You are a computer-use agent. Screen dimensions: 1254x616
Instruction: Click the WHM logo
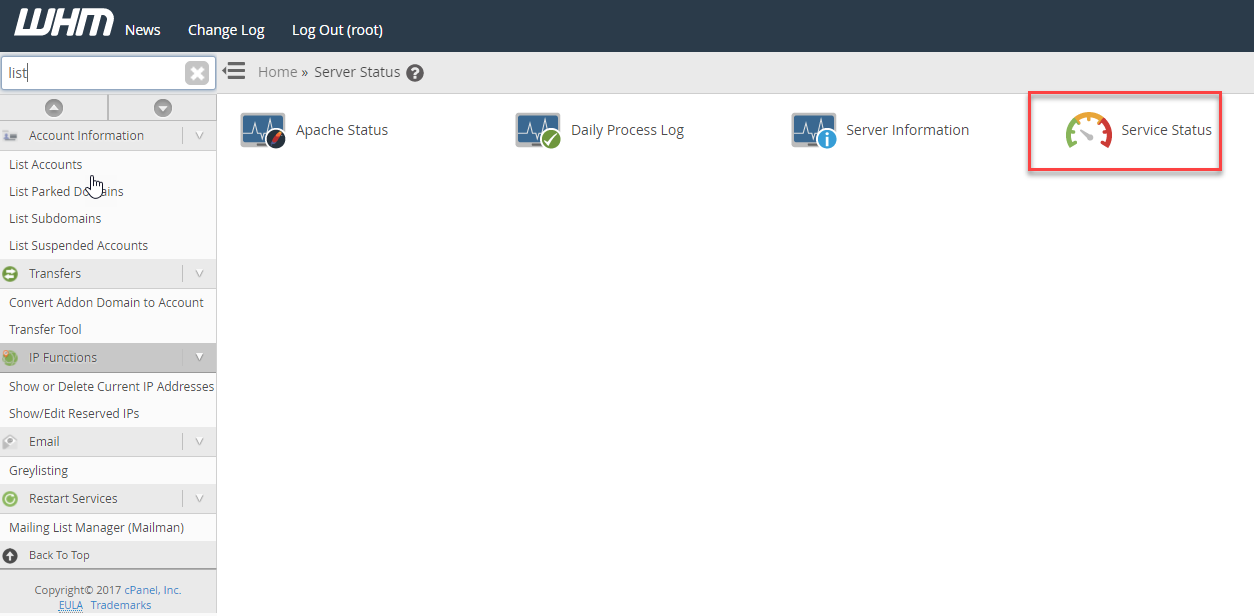63,24
